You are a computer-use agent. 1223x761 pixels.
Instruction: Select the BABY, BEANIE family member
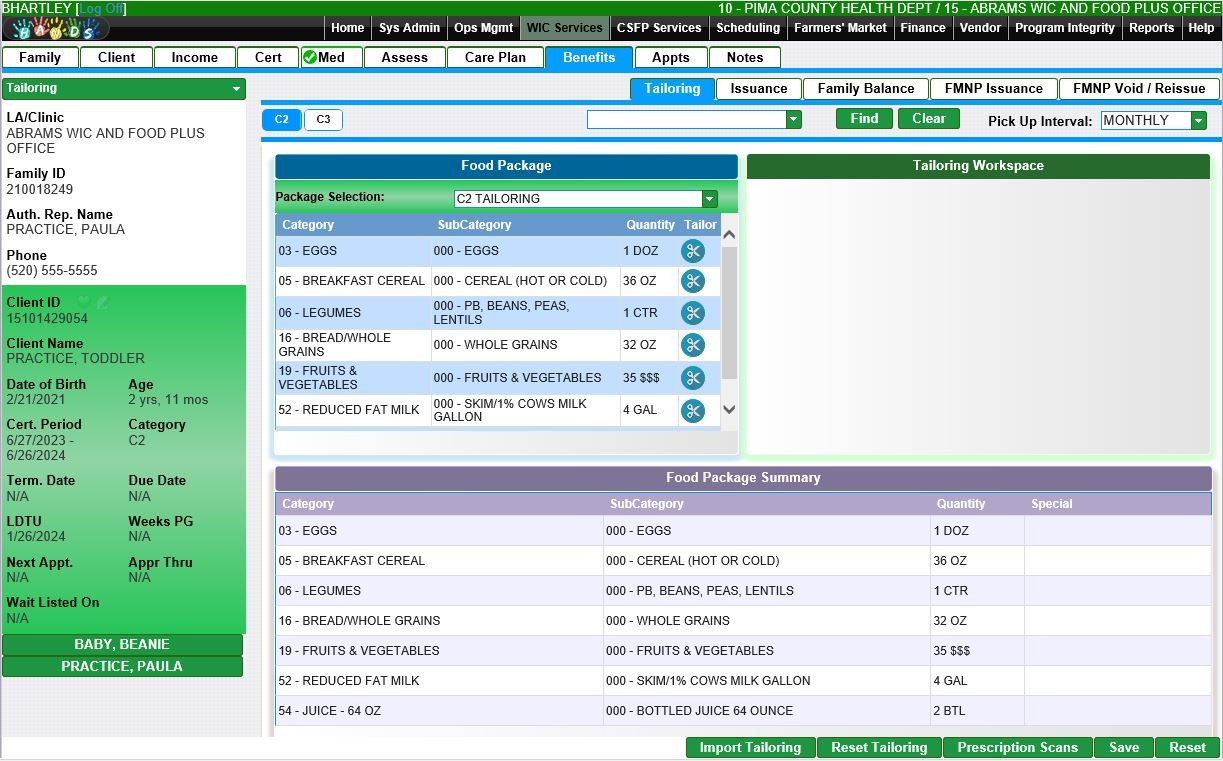tap(122, 645)
